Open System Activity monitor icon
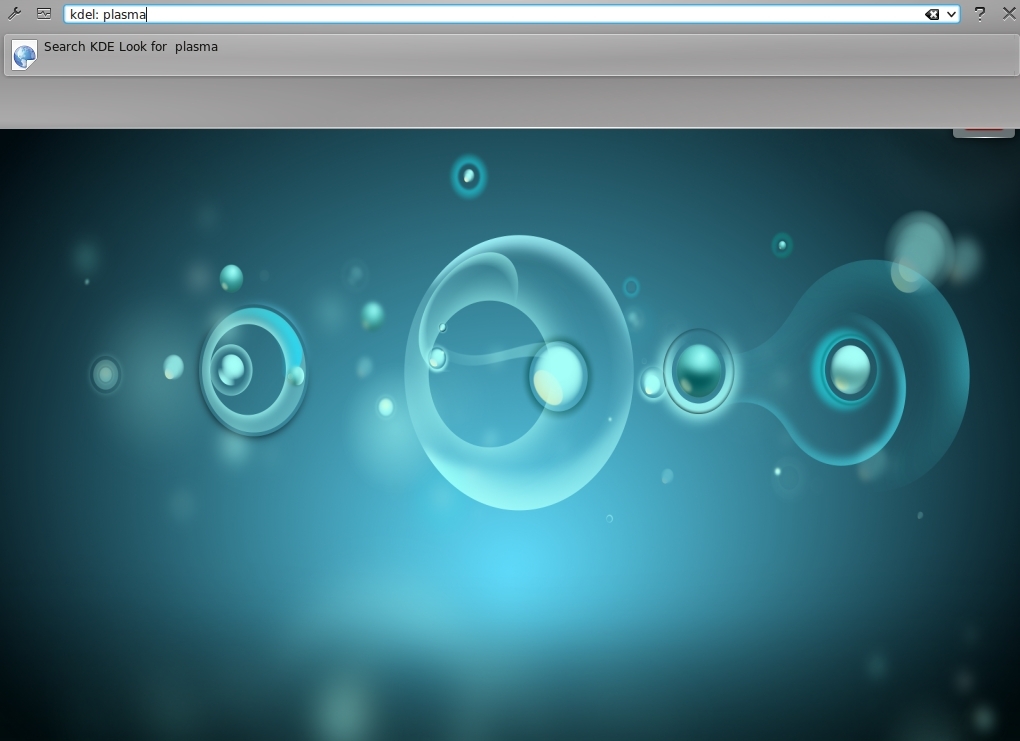 click(44, 14)
